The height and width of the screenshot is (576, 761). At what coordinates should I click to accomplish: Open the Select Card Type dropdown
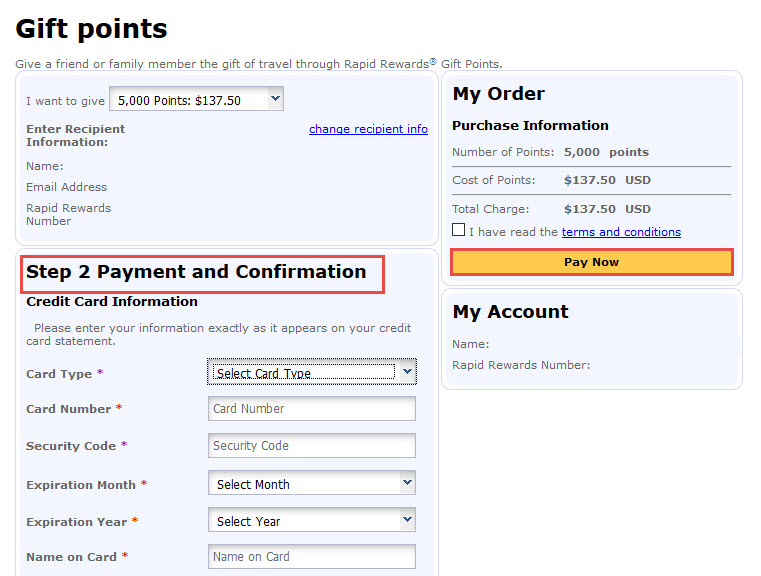point(312,372)
